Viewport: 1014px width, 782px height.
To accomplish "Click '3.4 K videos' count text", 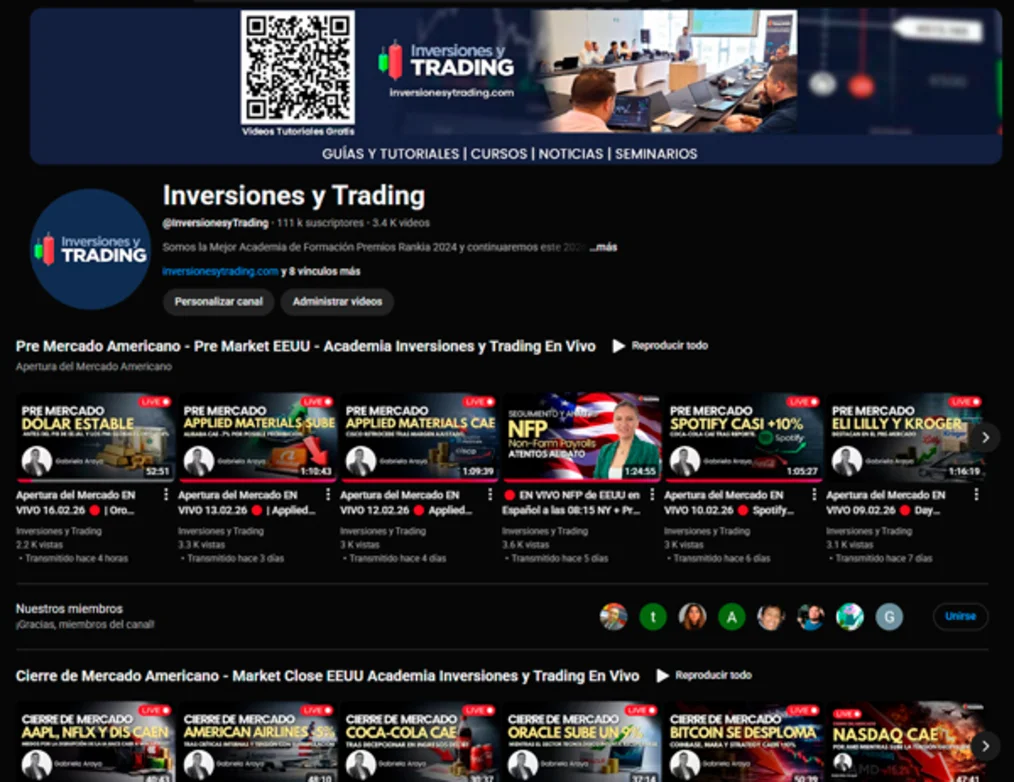I will tap(401, 223).
